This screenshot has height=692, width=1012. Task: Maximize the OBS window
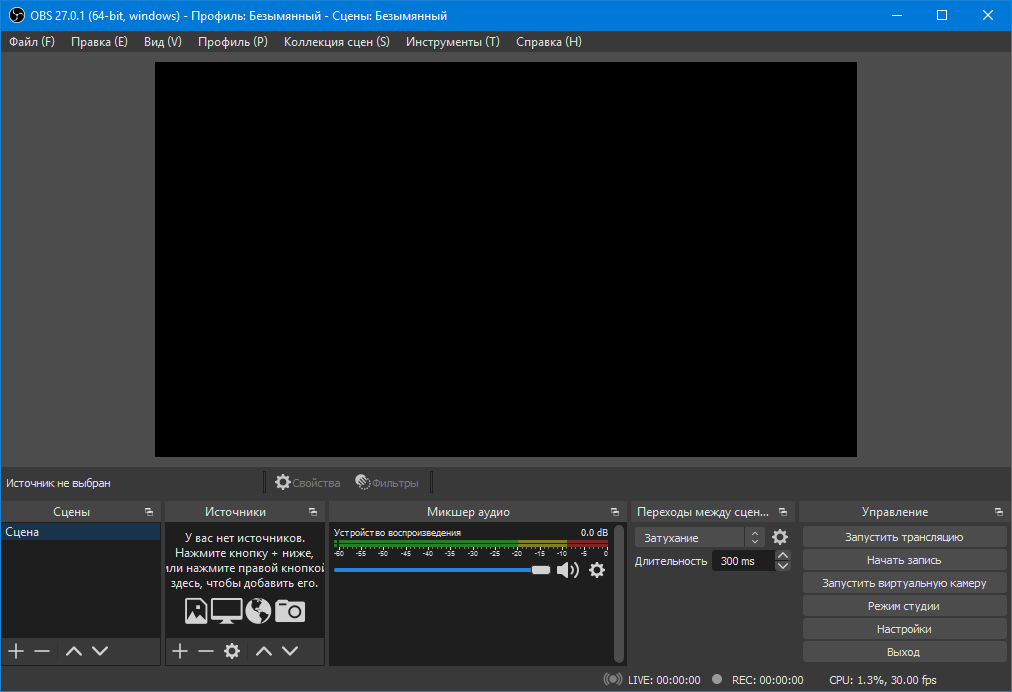click(942, 15)
